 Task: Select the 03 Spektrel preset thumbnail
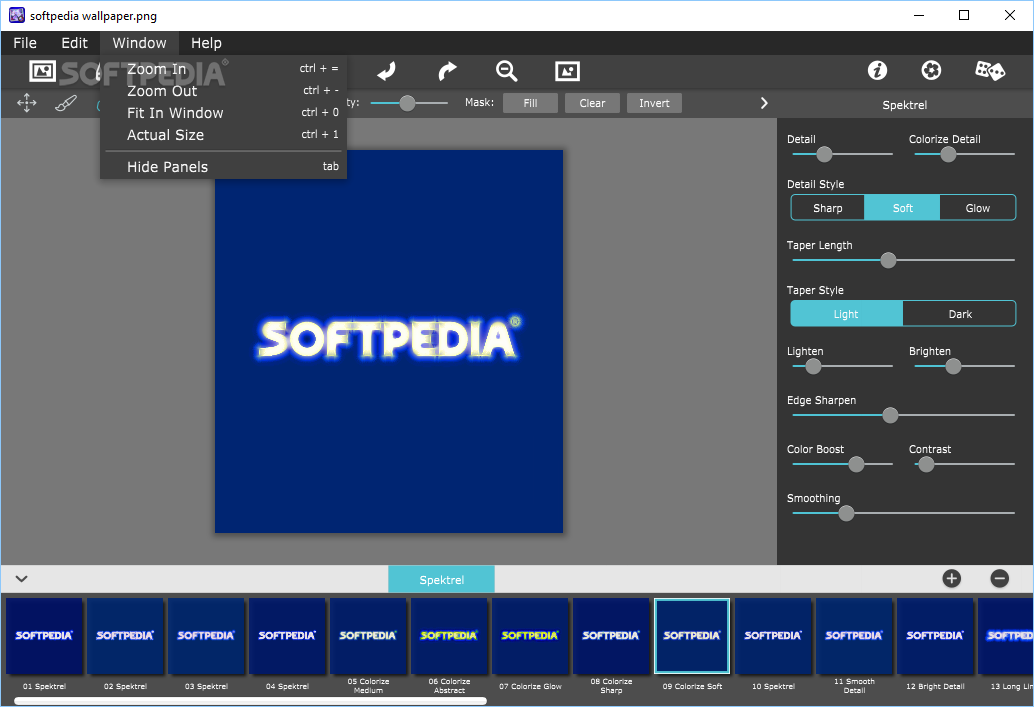tap(206, 636)
